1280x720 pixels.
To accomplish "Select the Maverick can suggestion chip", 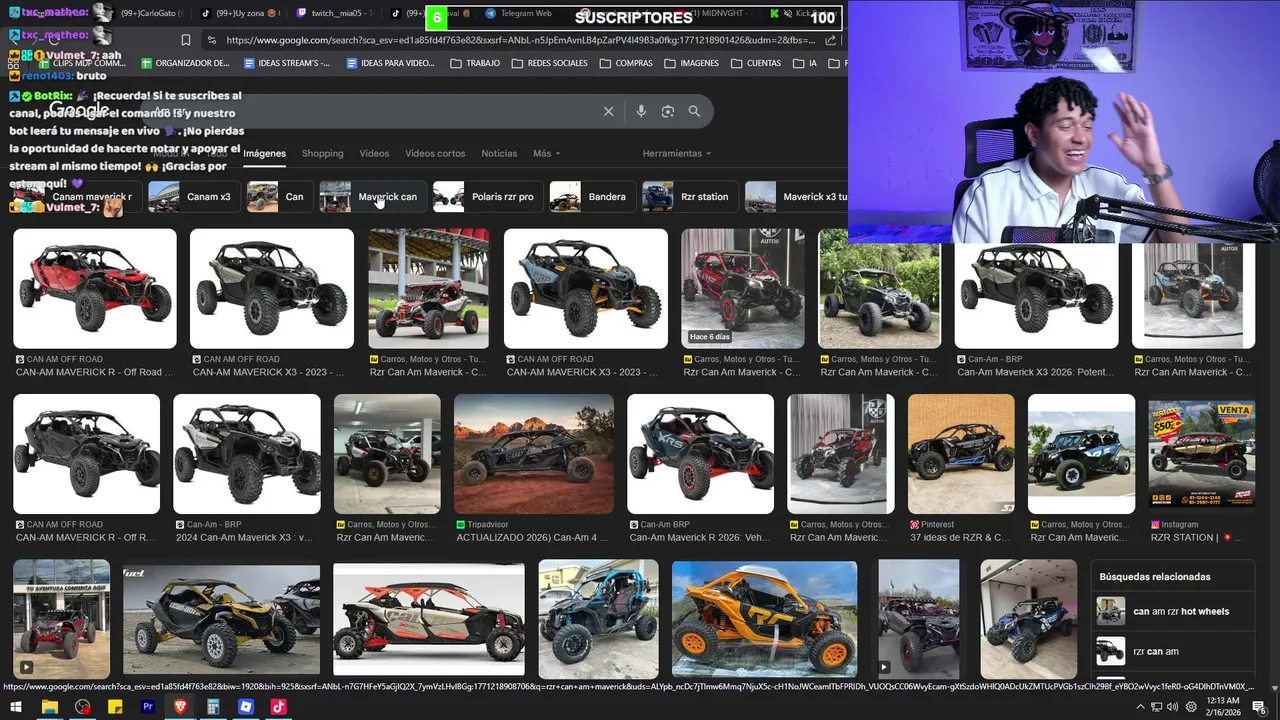I will pos(371,197).
